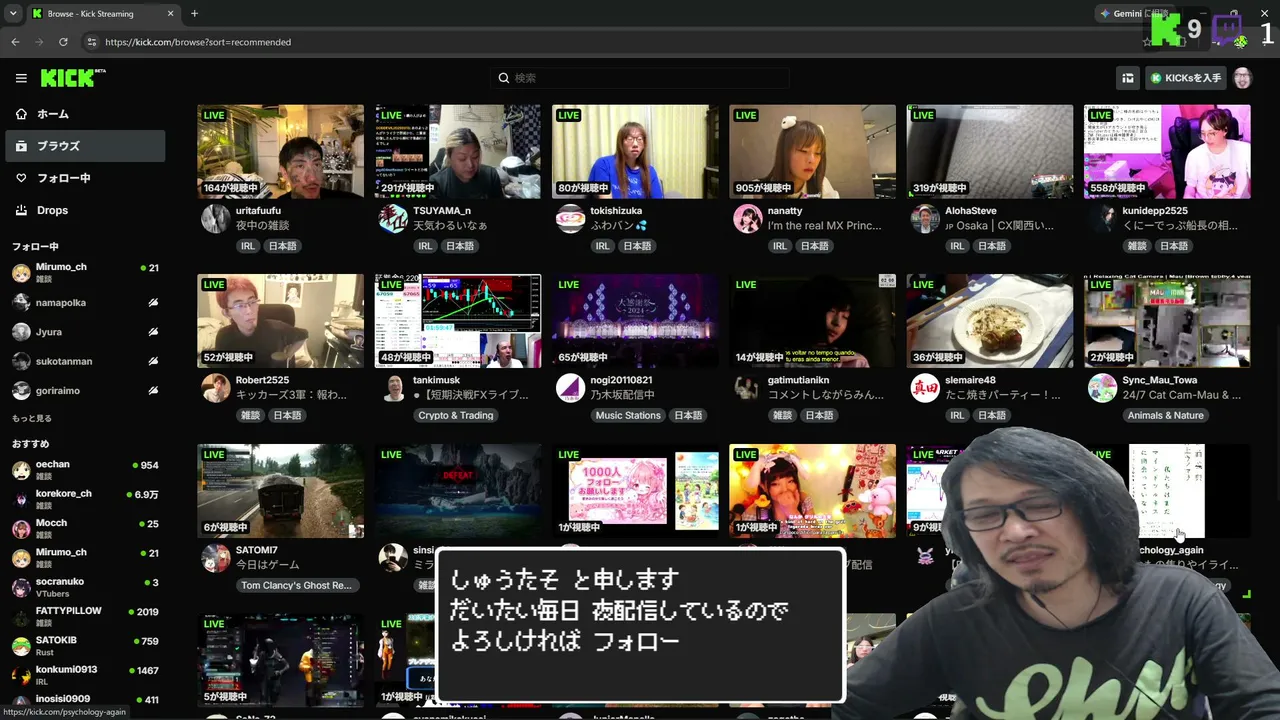Open followed channel goriraimo
This screenshot has width=1280, height=720.
83,391
